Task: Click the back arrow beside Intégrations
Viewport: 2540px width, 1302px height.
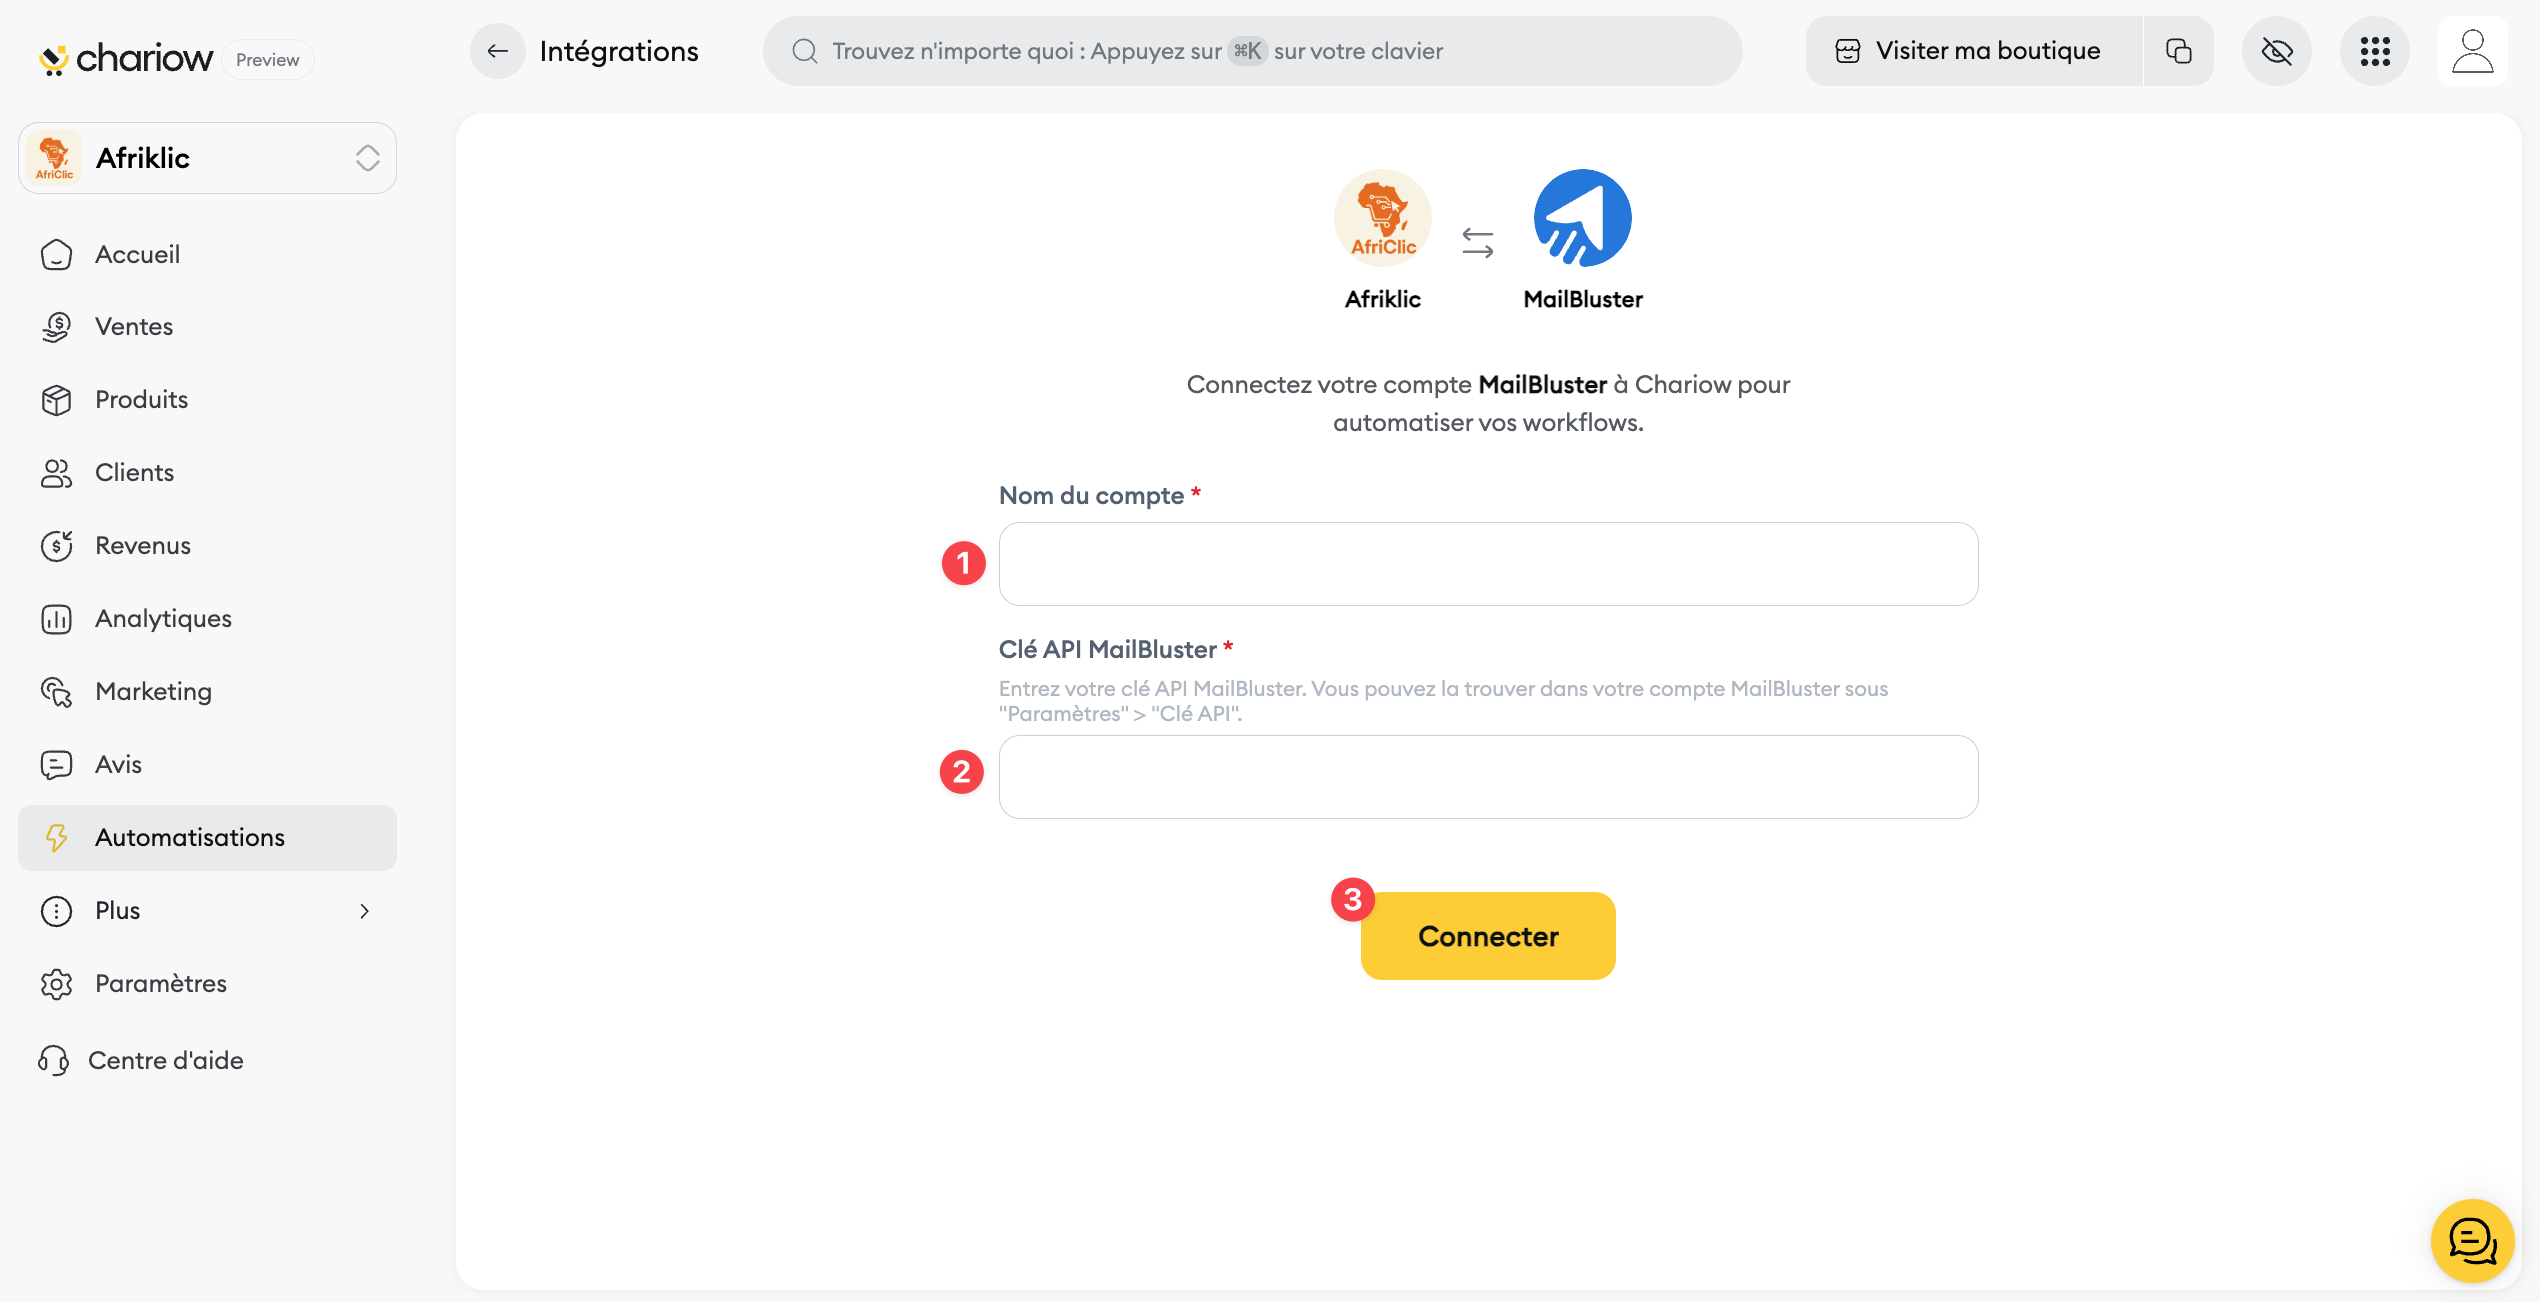Action: tap(497, 51)
